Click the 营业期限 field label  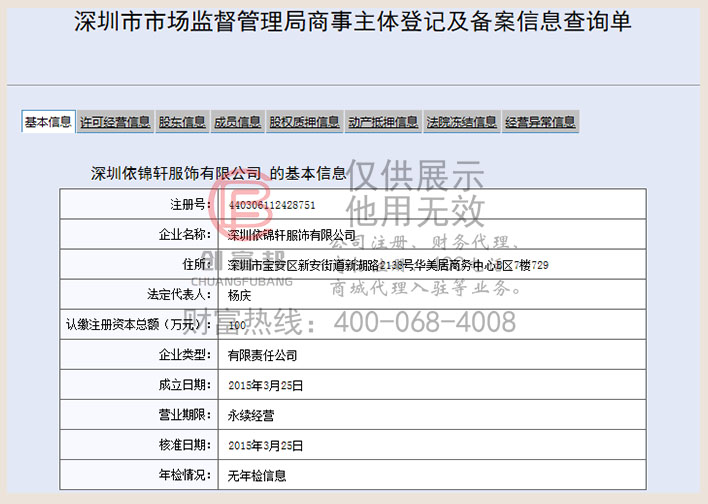coord(185,415)
